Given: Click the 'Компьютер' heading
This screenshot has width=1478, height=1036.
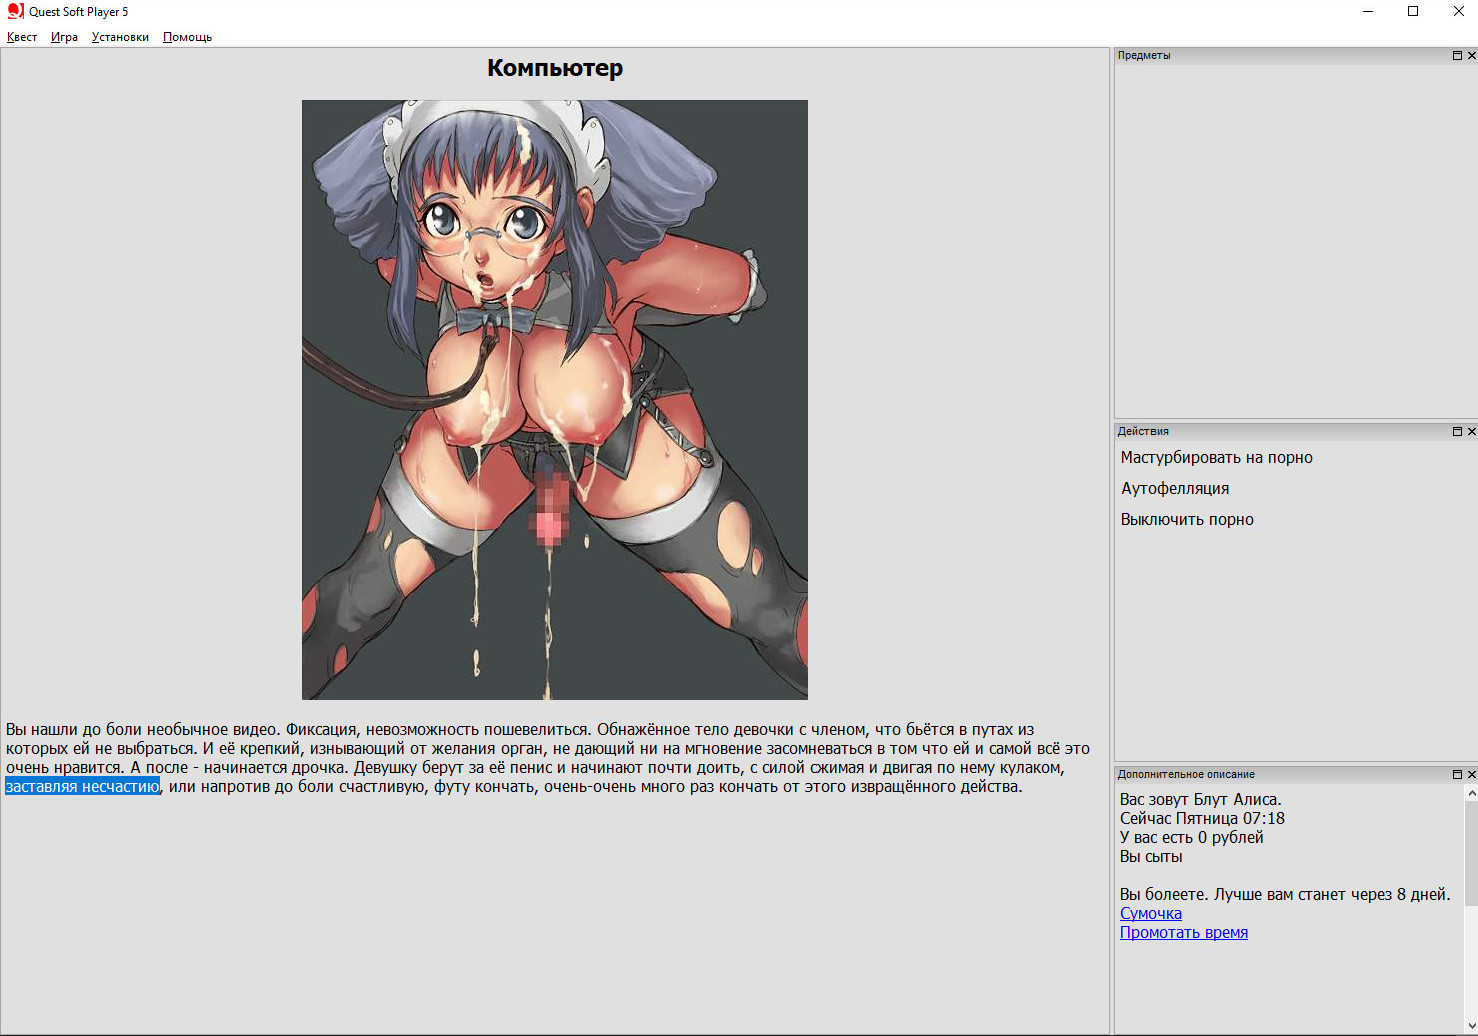Looking at the screenshot, I should pyautogui.click(x=555, y=68).
